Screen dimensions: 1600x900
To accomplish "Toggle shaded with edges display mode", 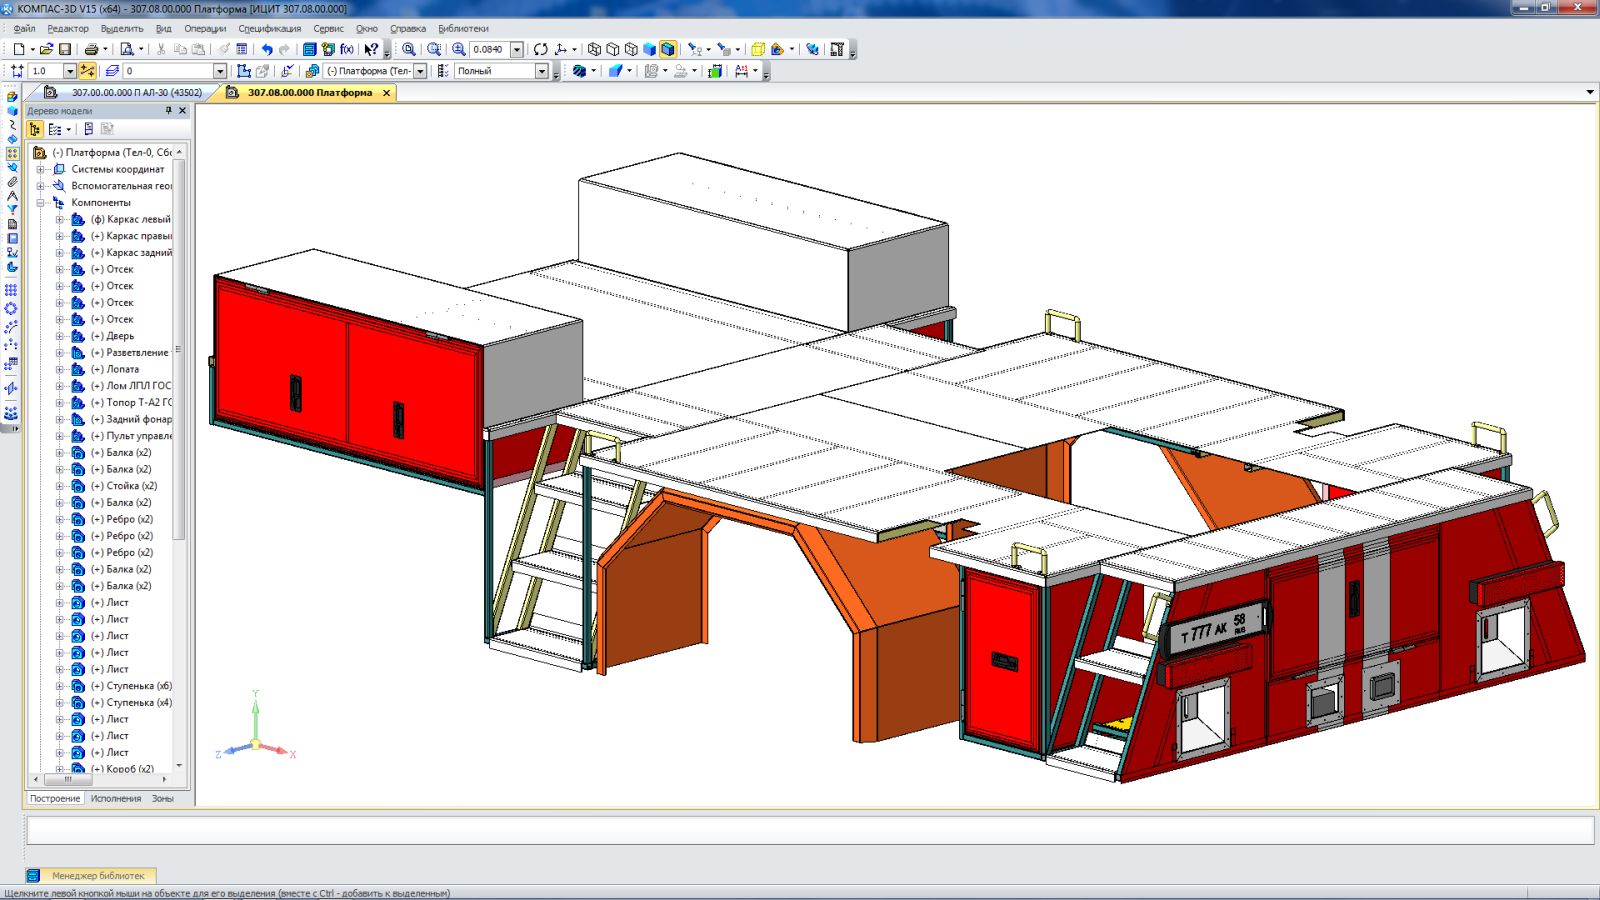I will coord(668,49).
